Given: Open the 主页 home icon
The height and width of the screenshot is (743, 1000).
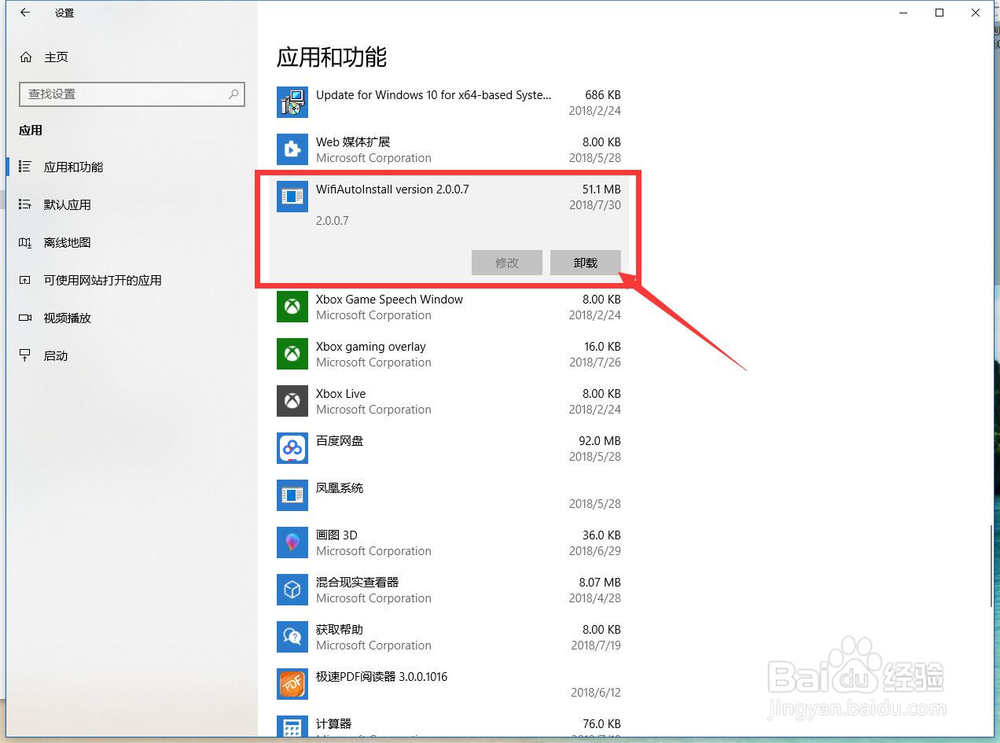Looking at the screenshot, I should 26,57.
